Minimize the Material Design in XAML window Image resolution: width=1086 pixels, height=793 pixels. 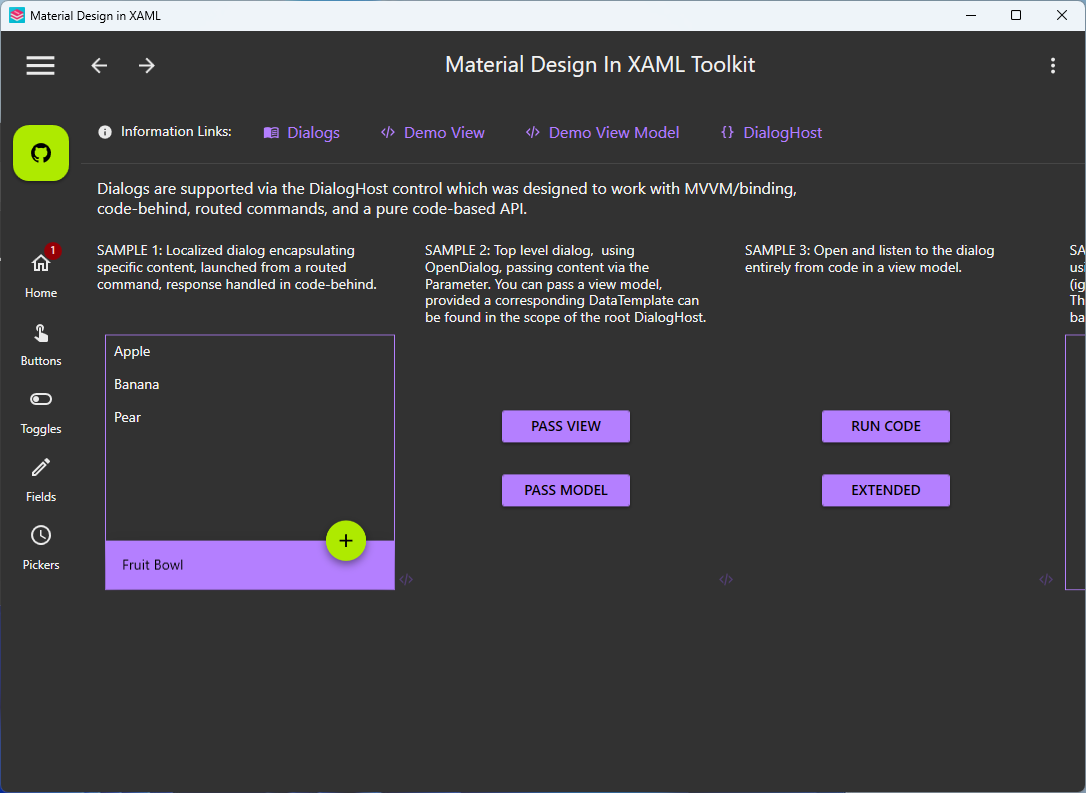971,15
